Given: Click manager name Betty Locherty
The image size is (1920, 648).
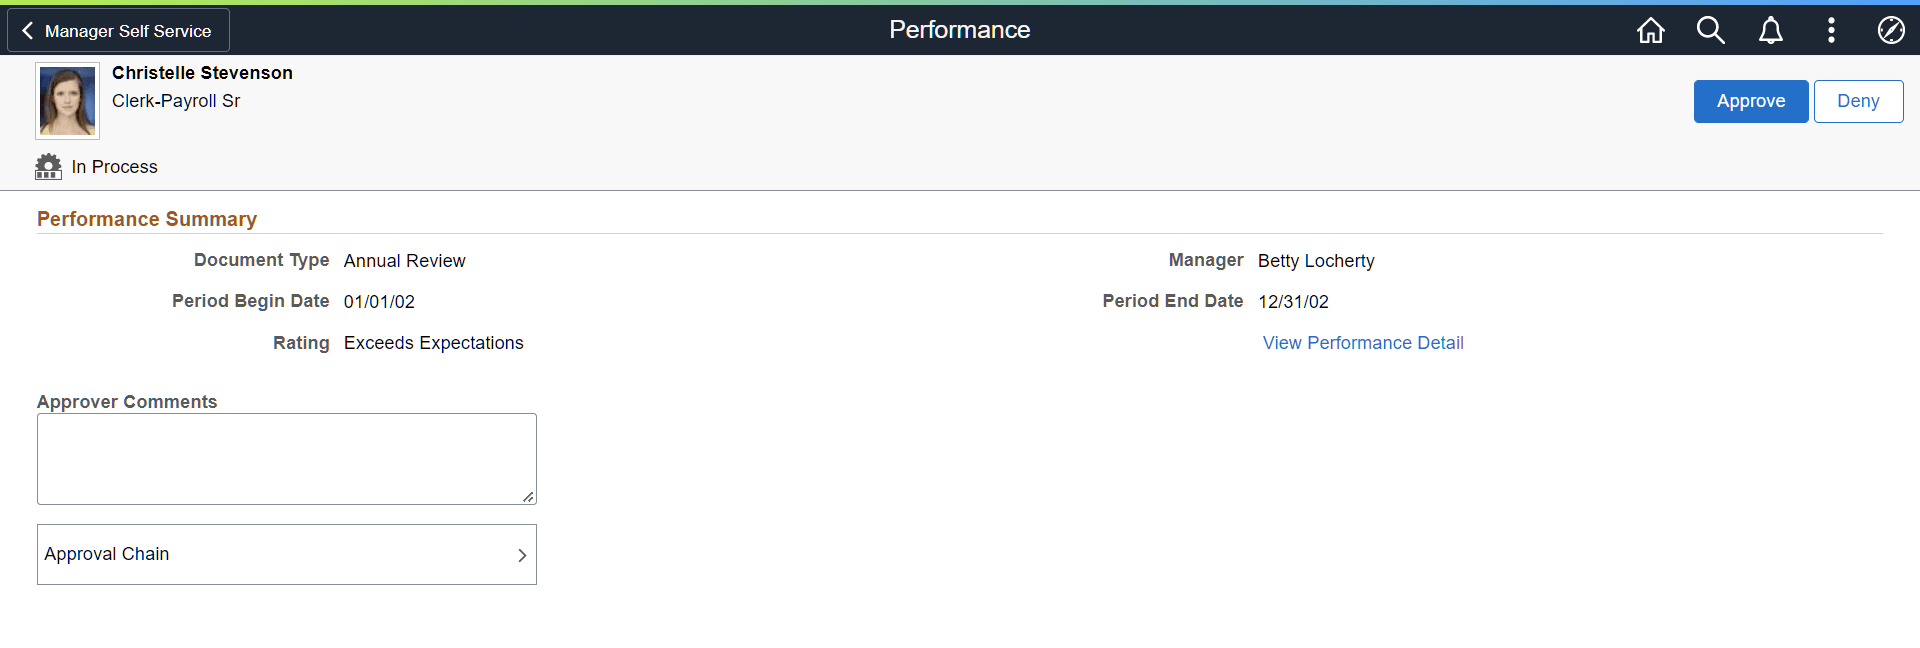Looking at the screenshot, I should tap(1316, 261).
